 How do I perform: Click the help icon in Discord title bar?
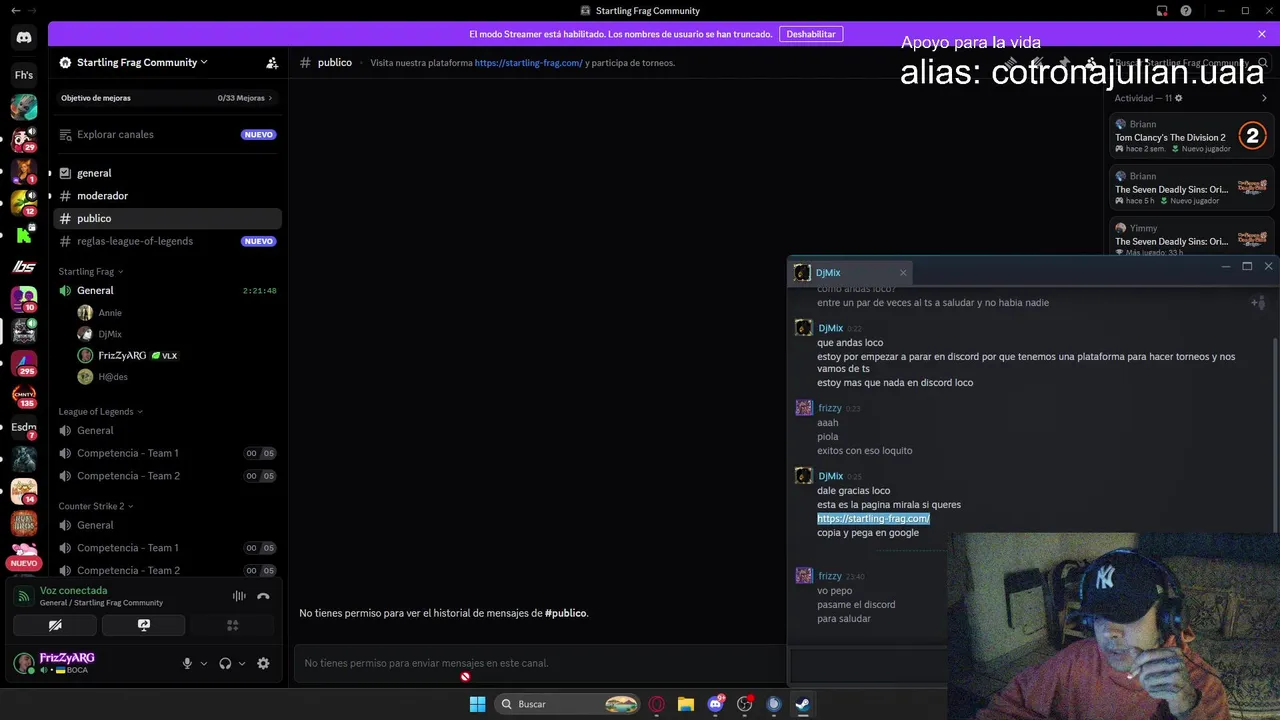(x=1186, y=11)
